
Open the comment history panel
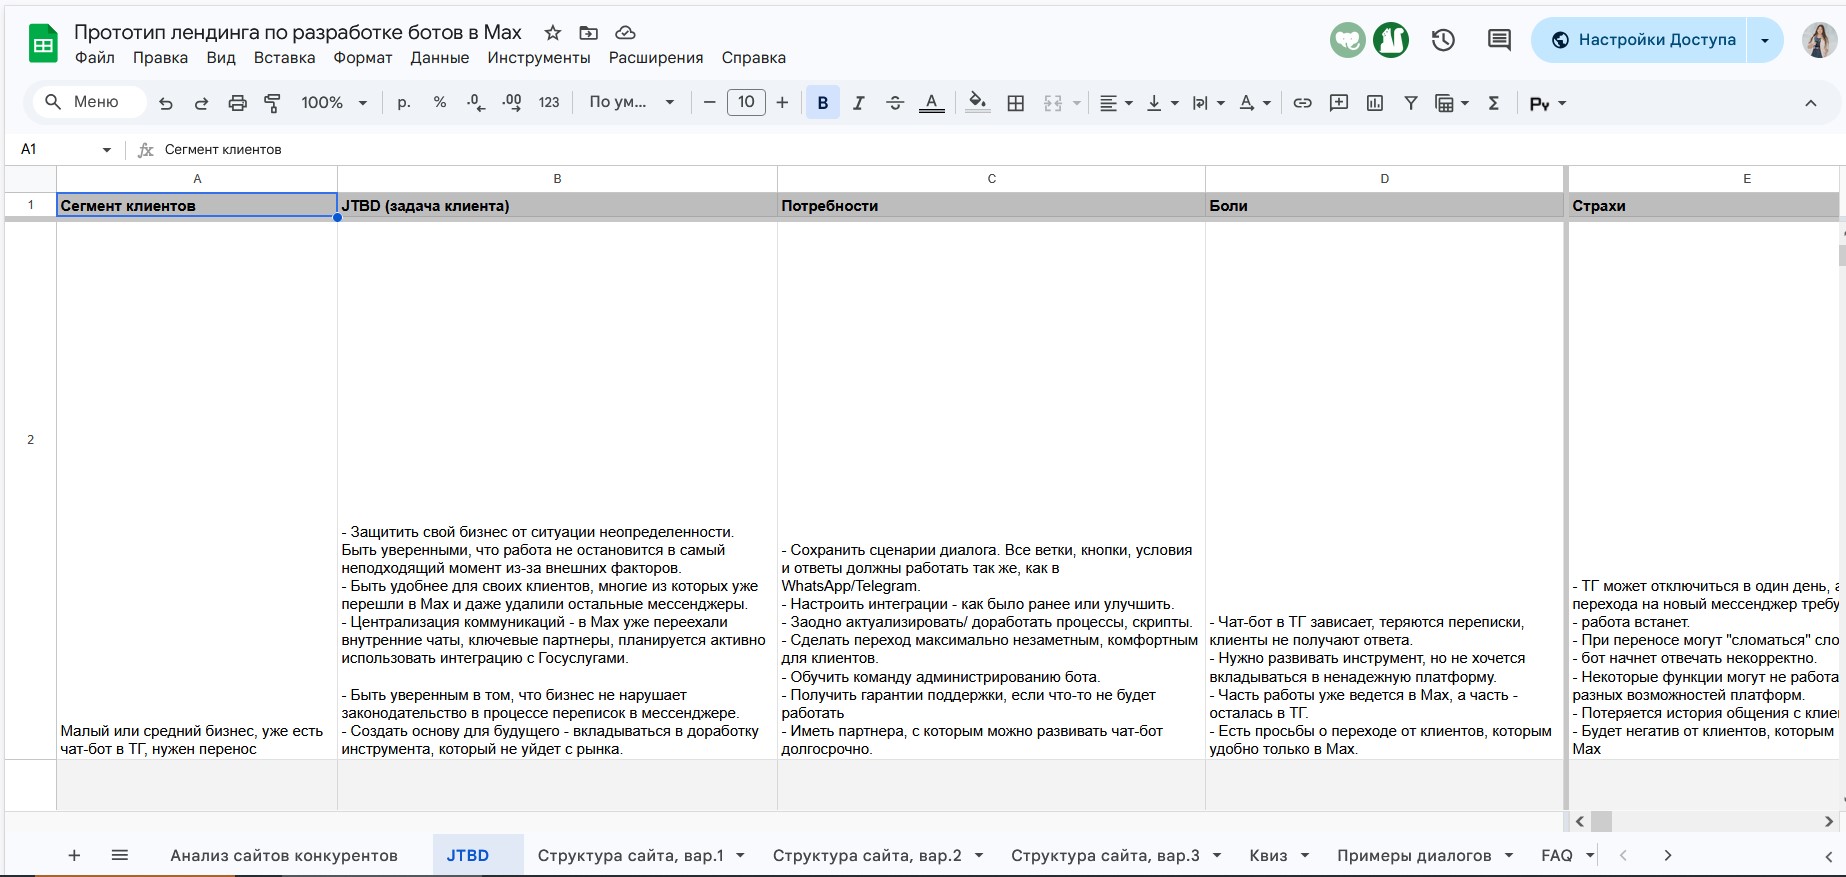[x=1499, y=40]
